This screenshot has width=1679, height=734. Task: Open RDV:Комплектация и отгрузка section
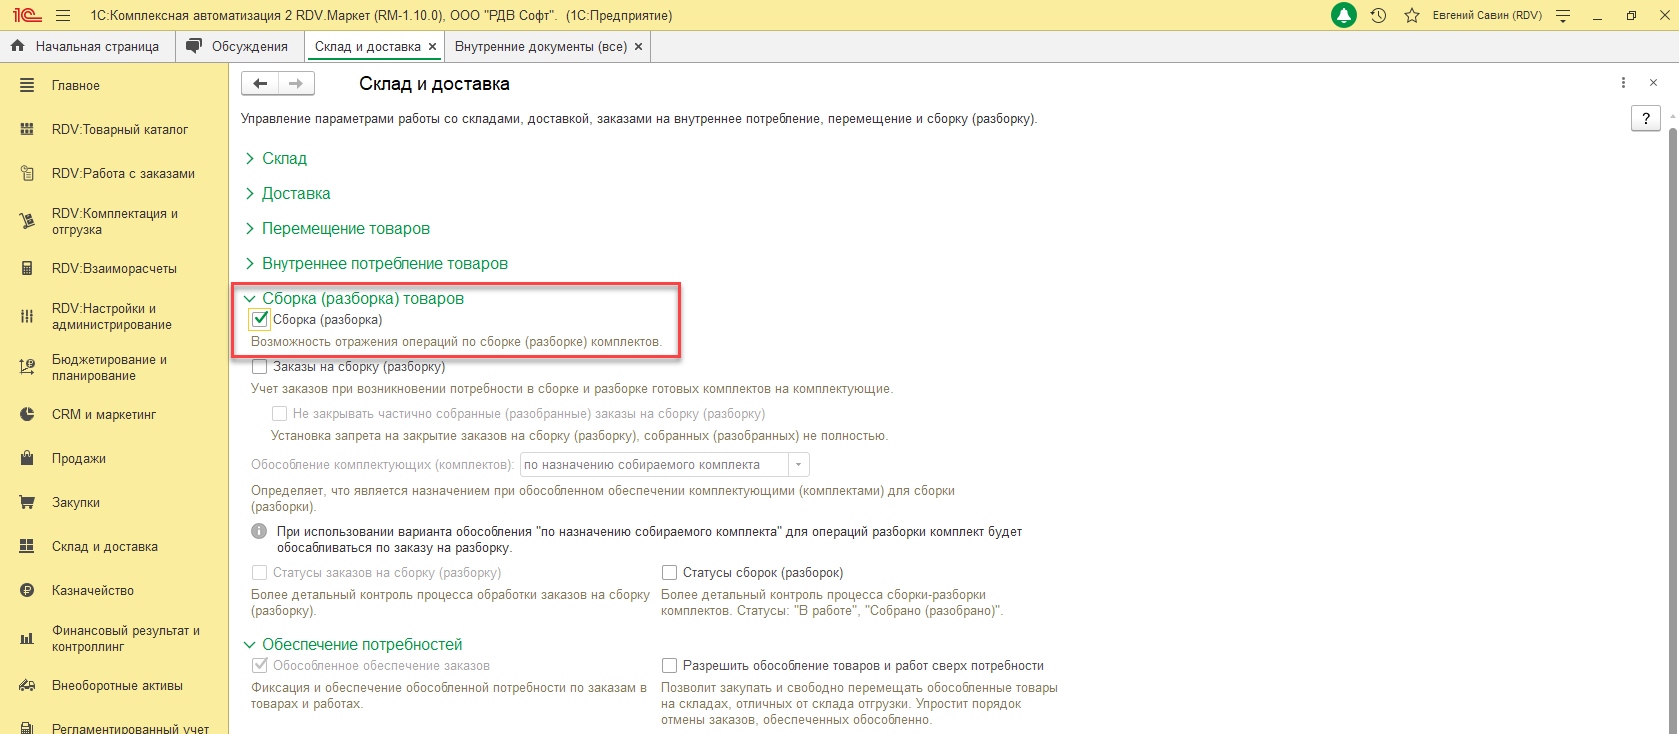[114, 222]
